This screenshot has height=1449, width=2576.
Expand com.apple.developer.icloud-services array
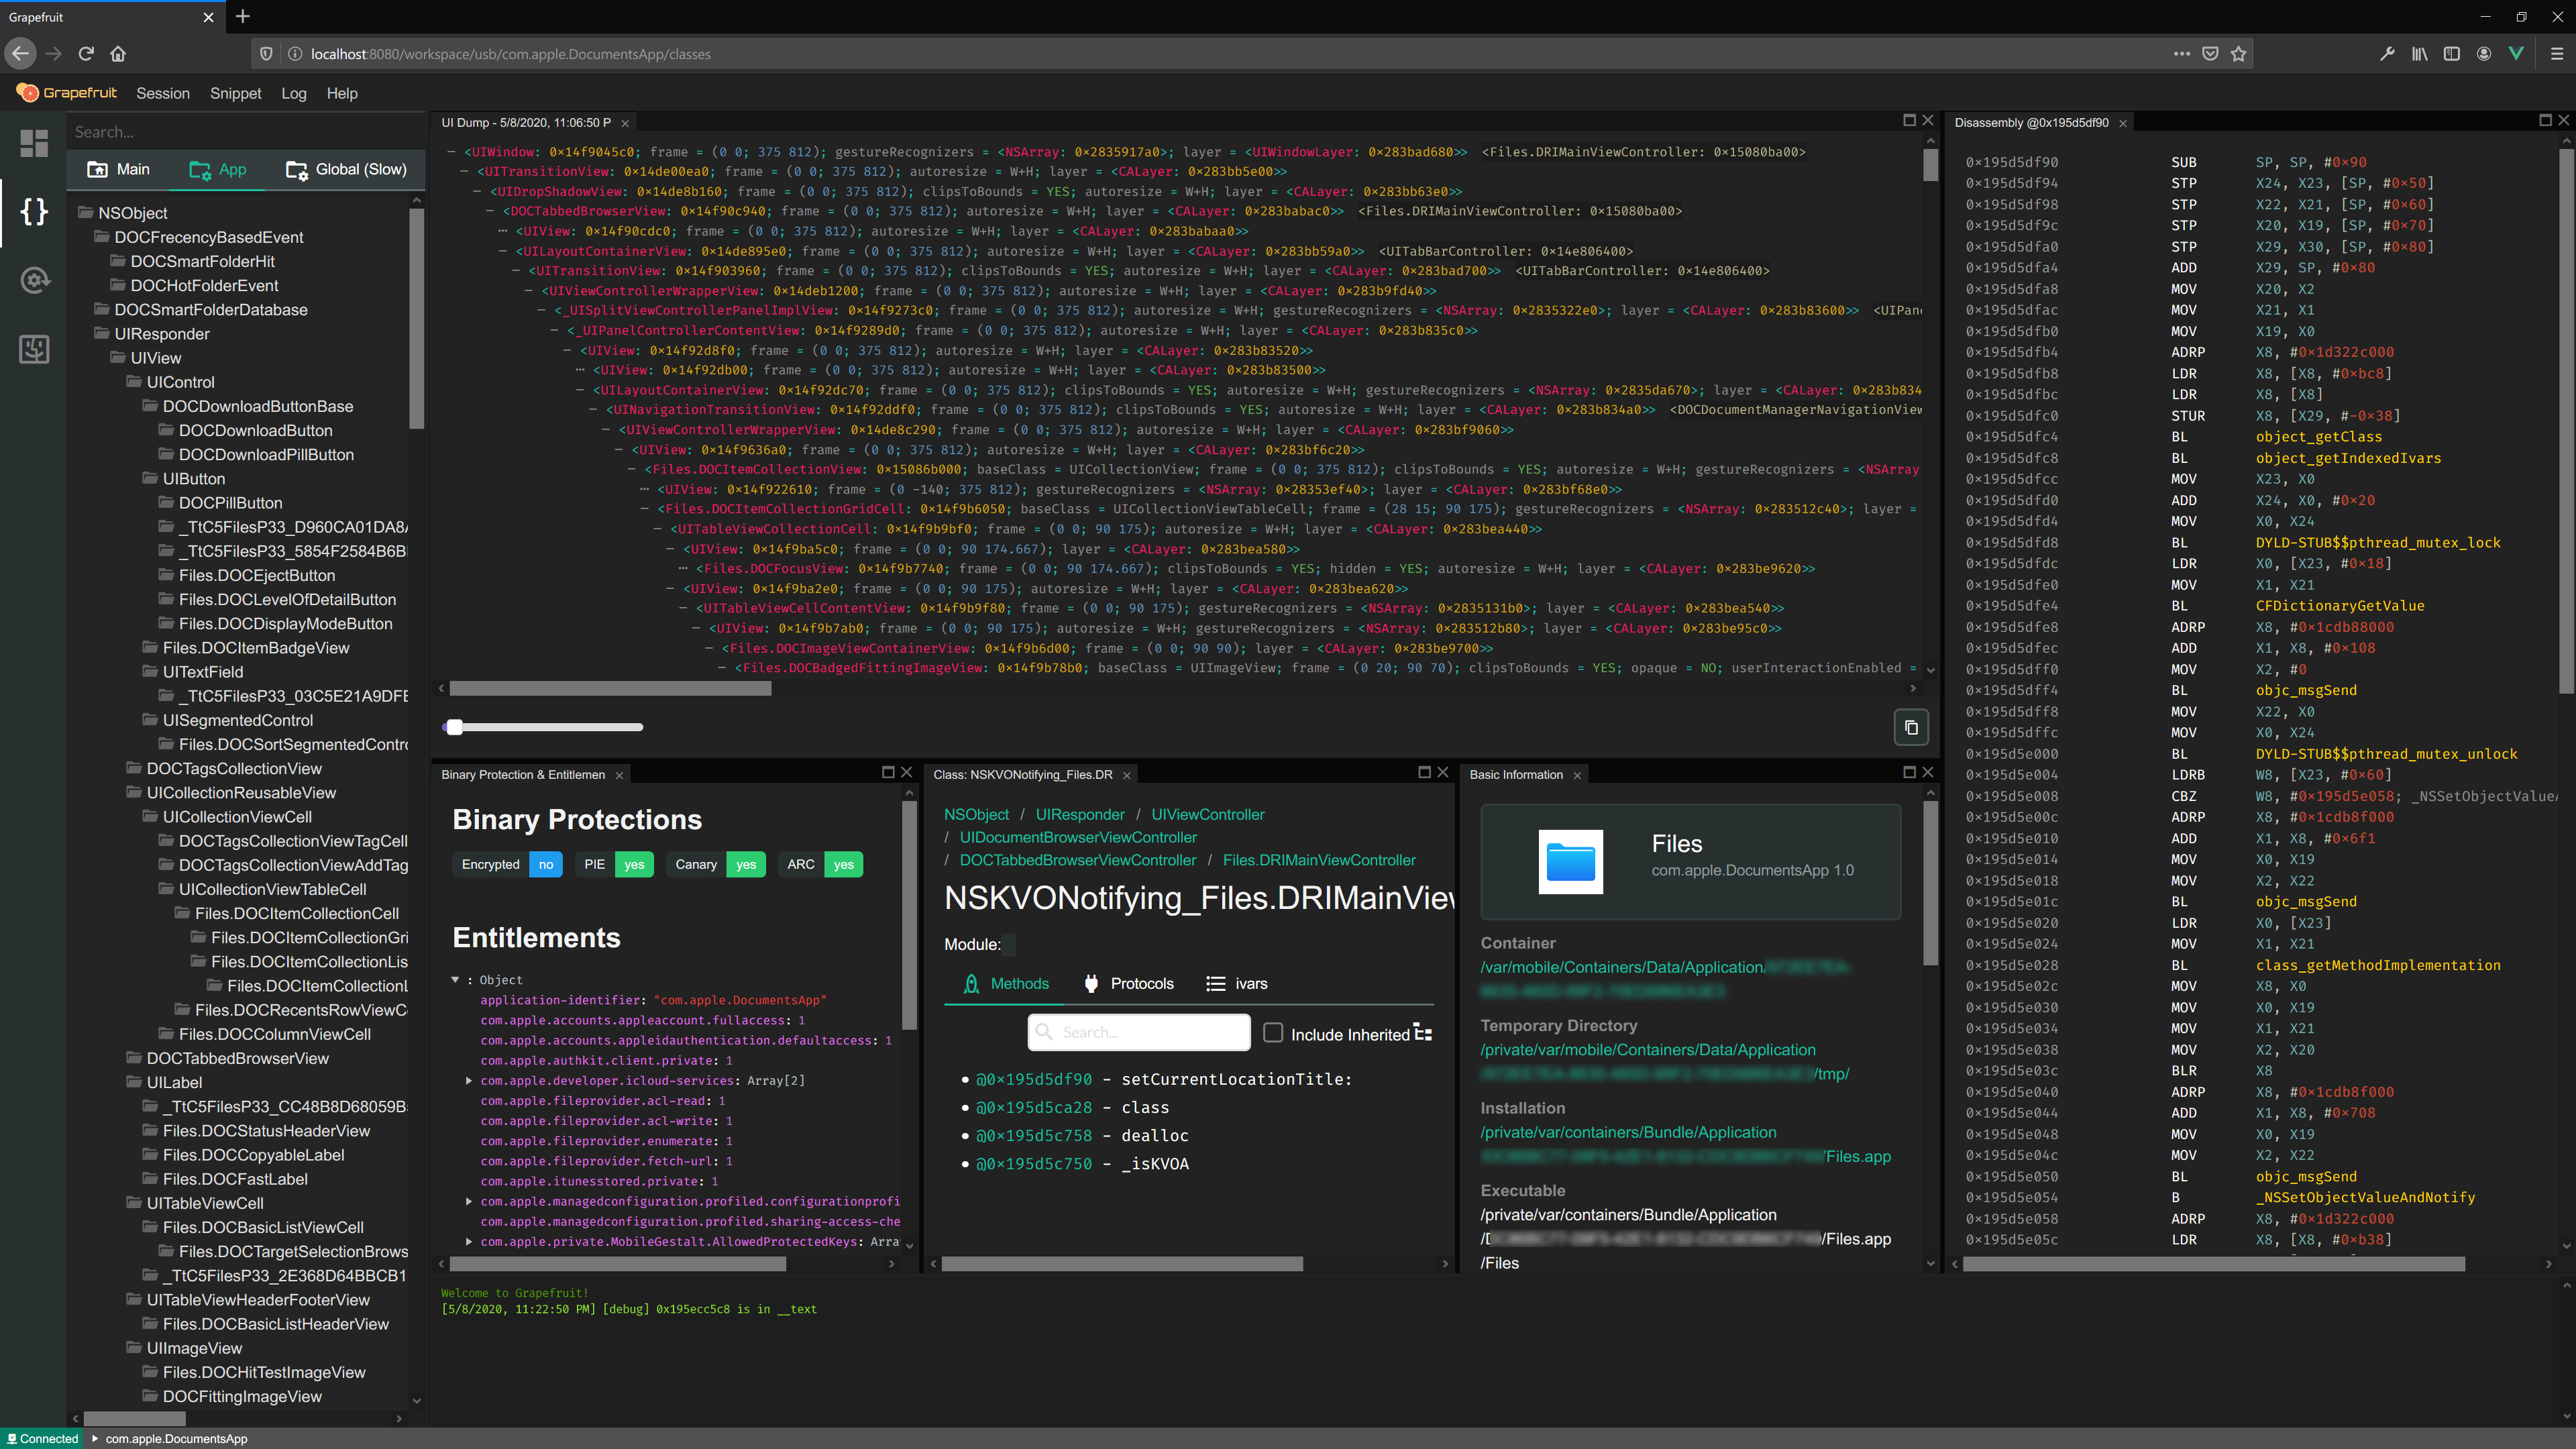[x=469, y=1080]
